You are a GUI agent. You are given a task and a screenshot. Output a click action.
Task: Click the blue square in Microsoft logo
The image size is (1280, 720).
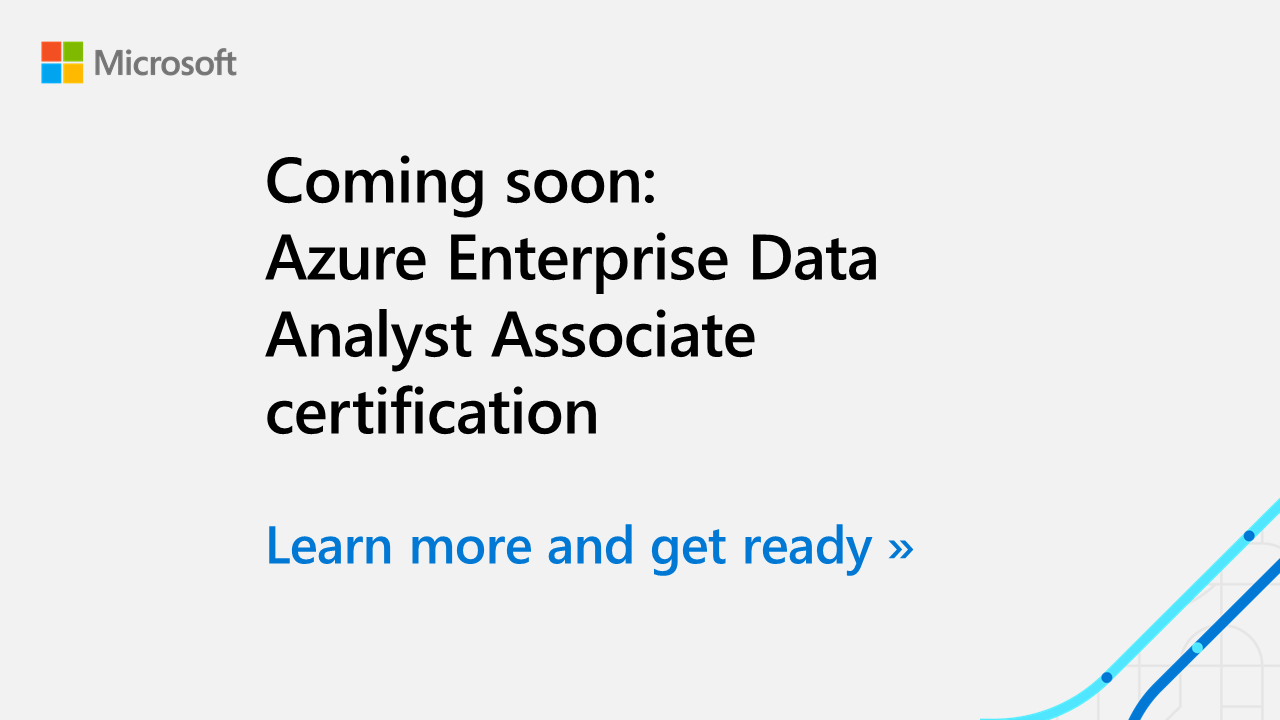(x=51, y=73)
